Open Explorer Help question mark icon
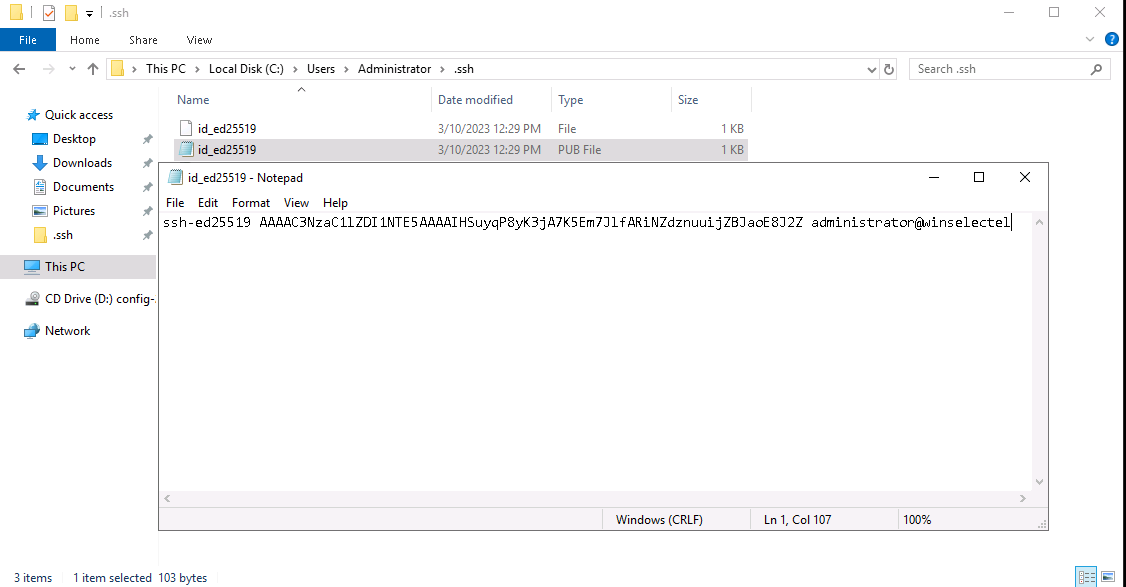1126x587 pixels. (x=1111, y=40)
